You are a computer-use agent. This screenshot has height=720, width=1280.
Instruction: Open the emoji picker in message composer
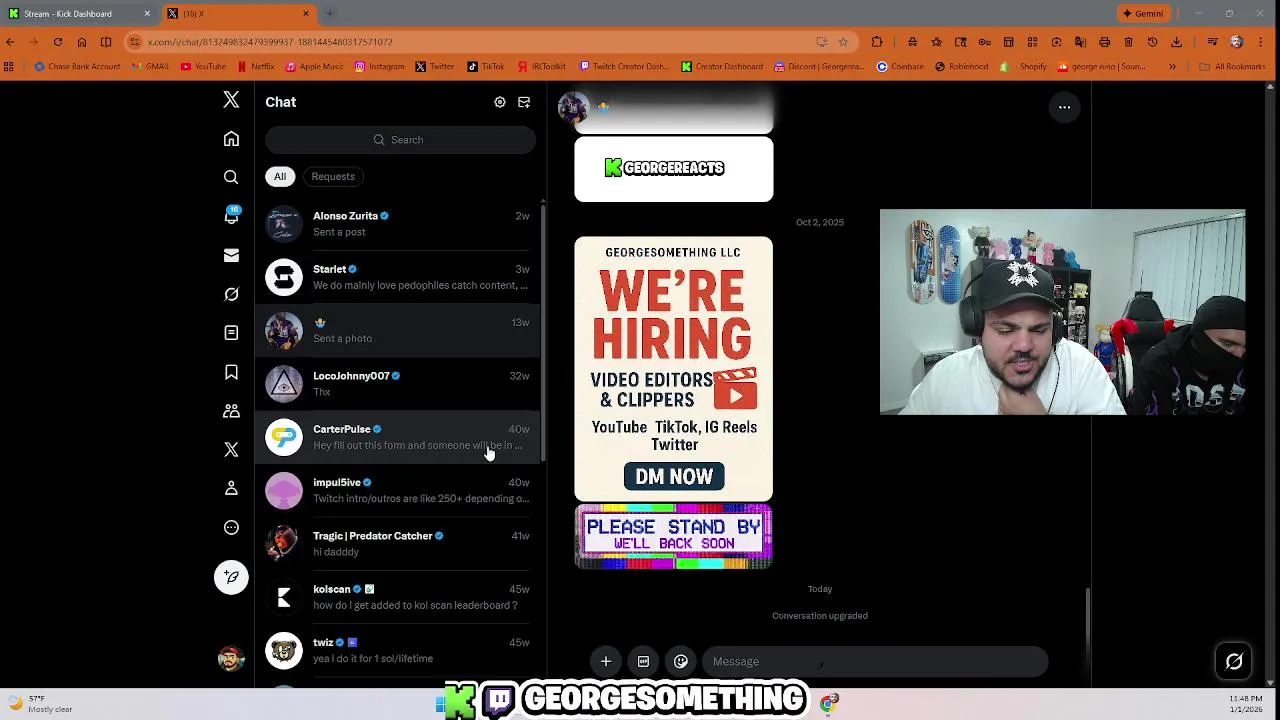pyautogui.click(x=681, y=661)
